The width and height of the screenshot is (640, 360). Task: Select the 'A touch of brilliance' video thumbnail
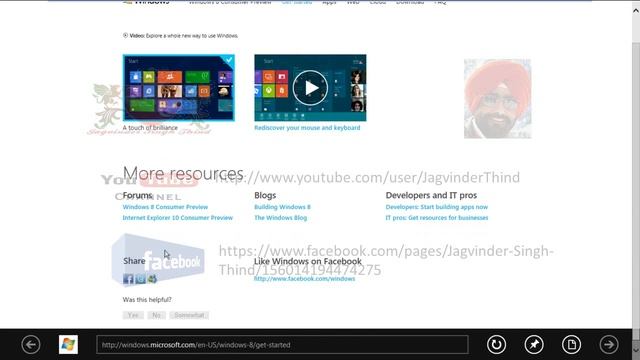point(179,88)
